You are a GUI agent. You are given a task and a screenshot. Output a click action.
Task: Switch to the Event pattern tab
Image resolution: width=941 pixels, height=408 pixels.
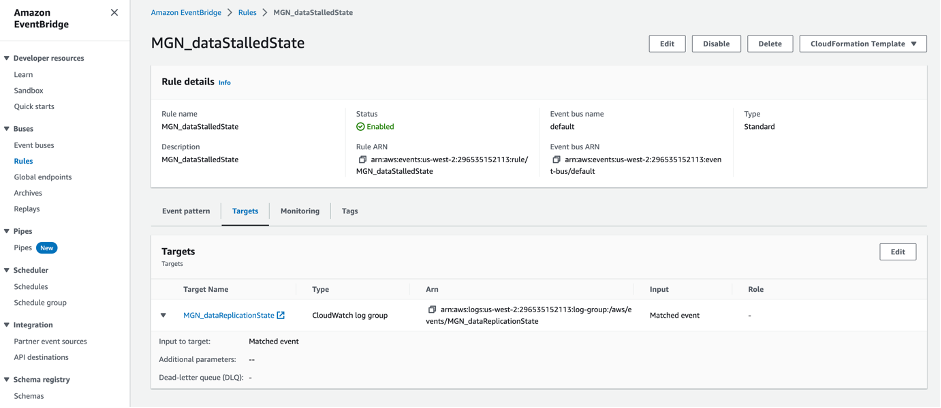coord(186,211)
